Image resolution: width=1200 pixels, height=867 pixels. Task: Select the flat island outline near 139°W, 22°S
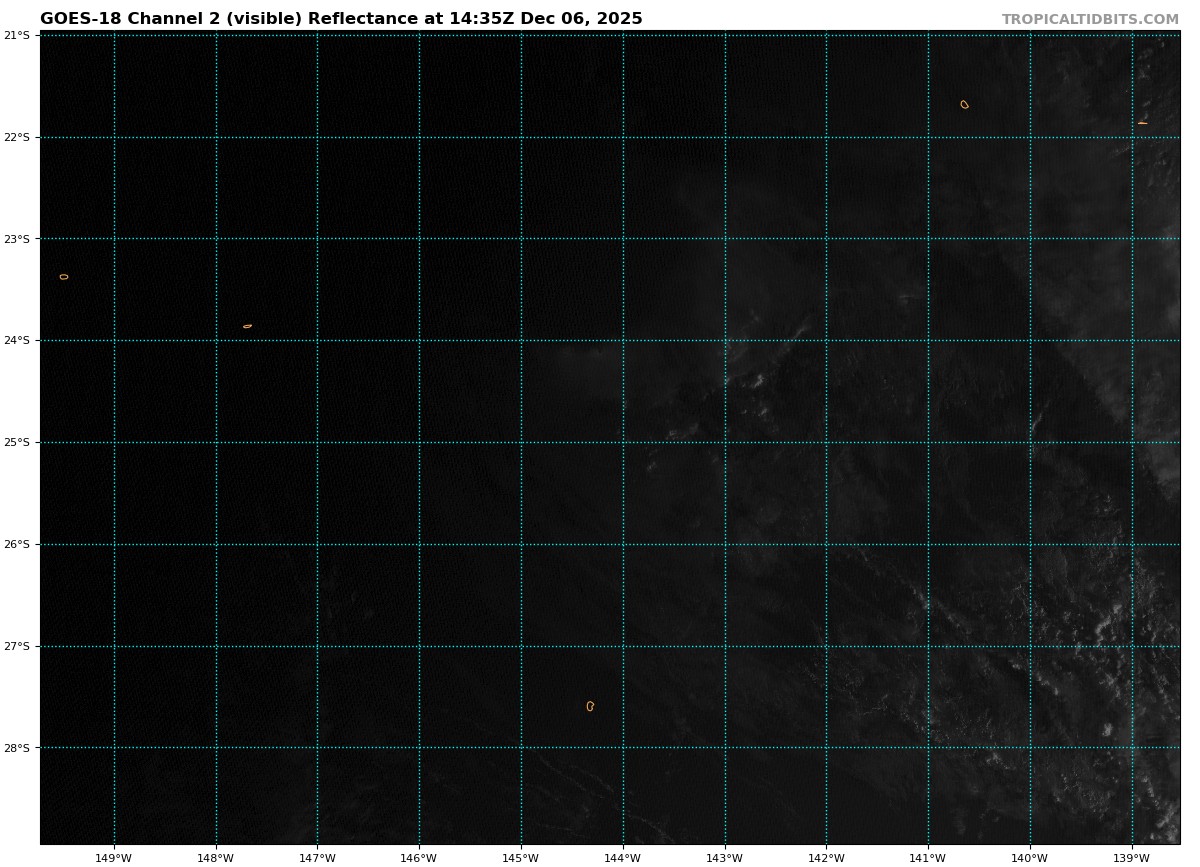[x=1142, y=123]
